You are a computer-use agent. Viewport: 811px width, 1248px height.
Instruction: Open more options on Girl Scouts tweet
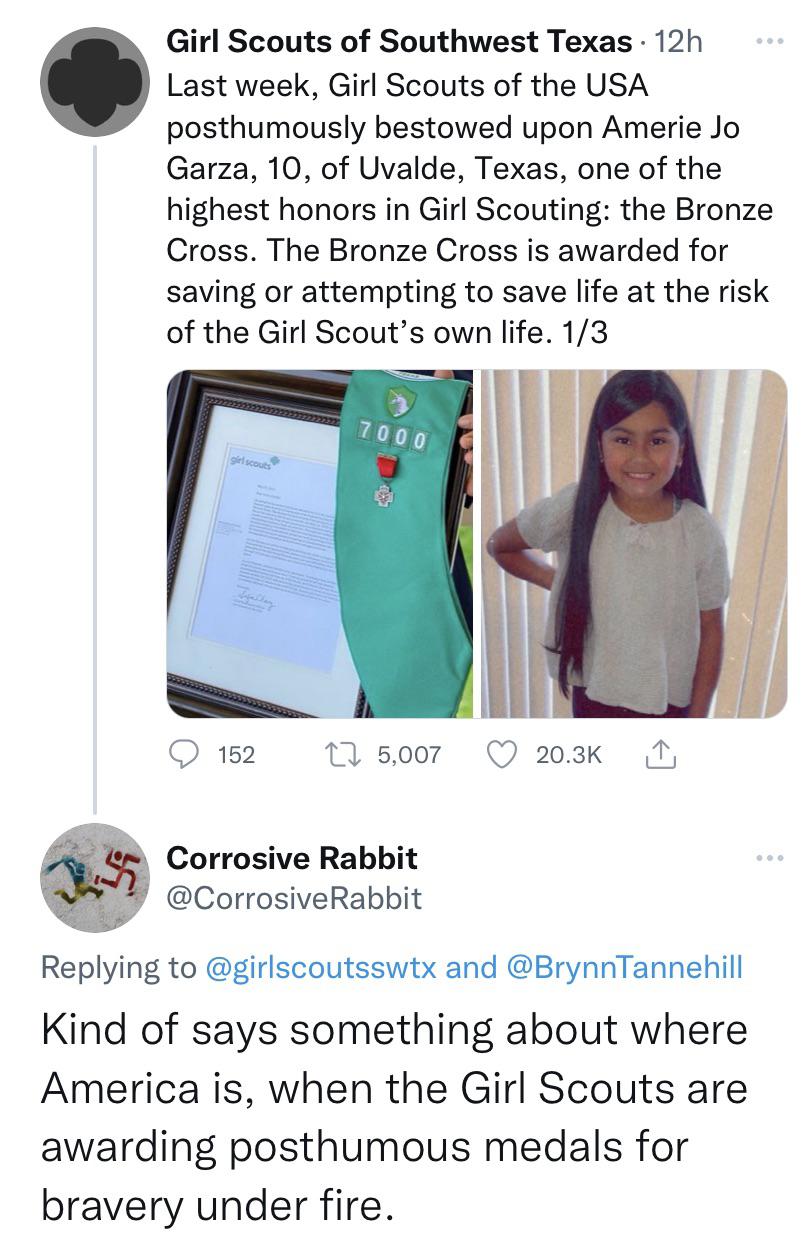(x=766, y=42)
